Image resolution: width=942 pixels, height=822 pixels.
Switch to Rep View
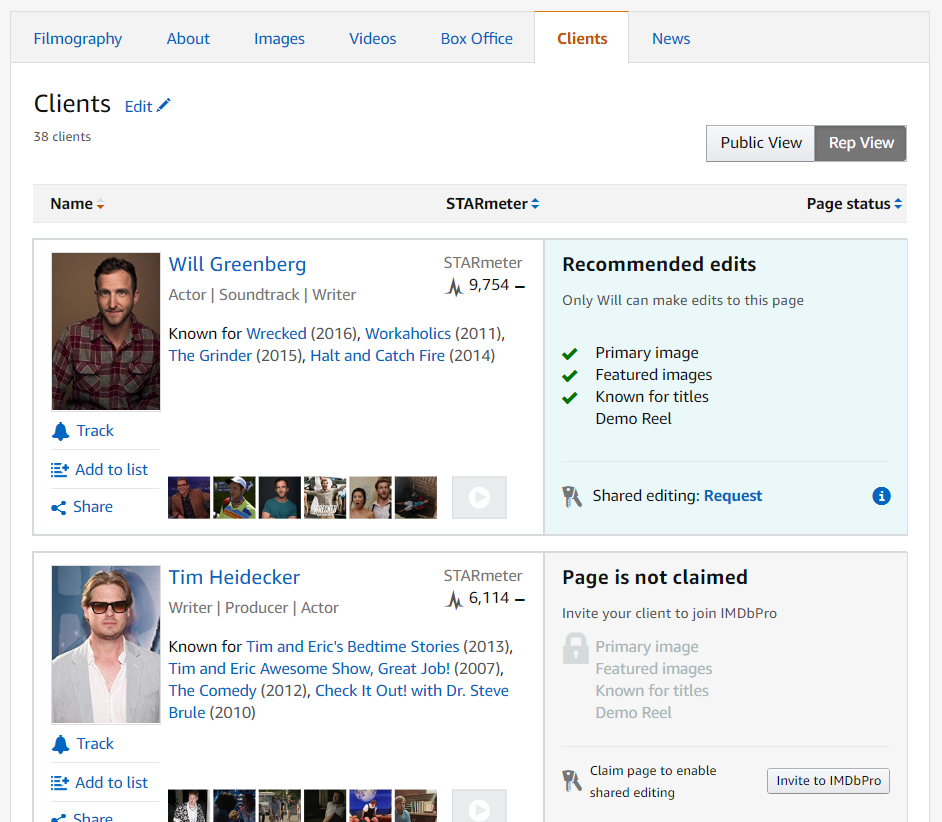(861, 143)
